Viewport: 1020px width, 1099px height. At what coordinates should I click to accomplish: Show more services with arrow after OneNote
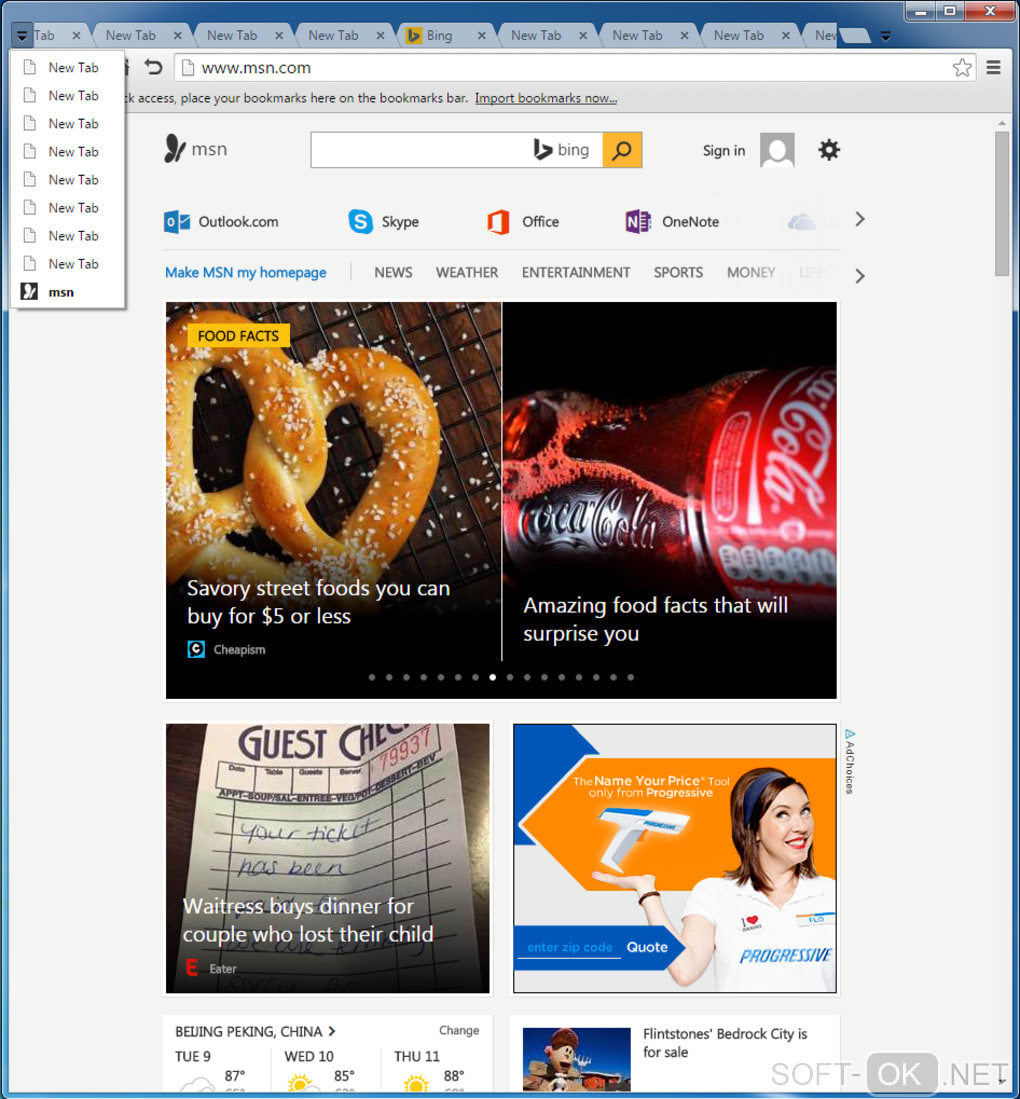[x=860, y=219]
